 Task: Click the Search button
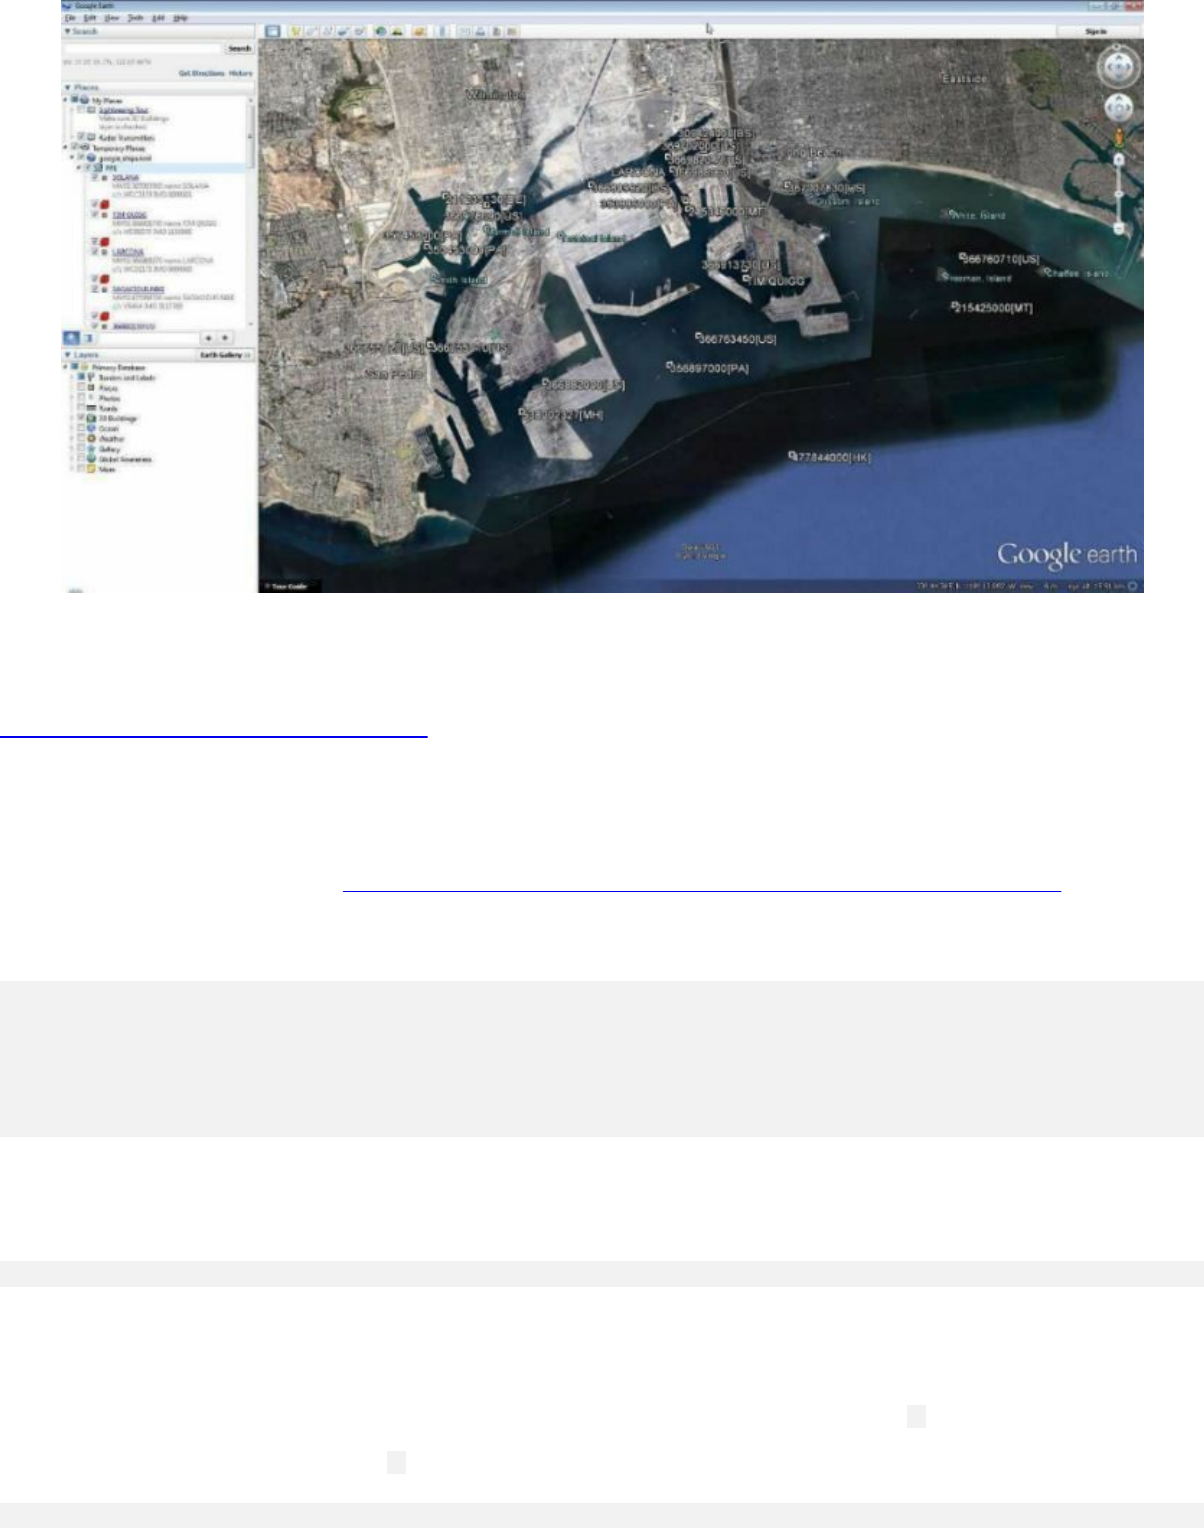tap(239, 48)
